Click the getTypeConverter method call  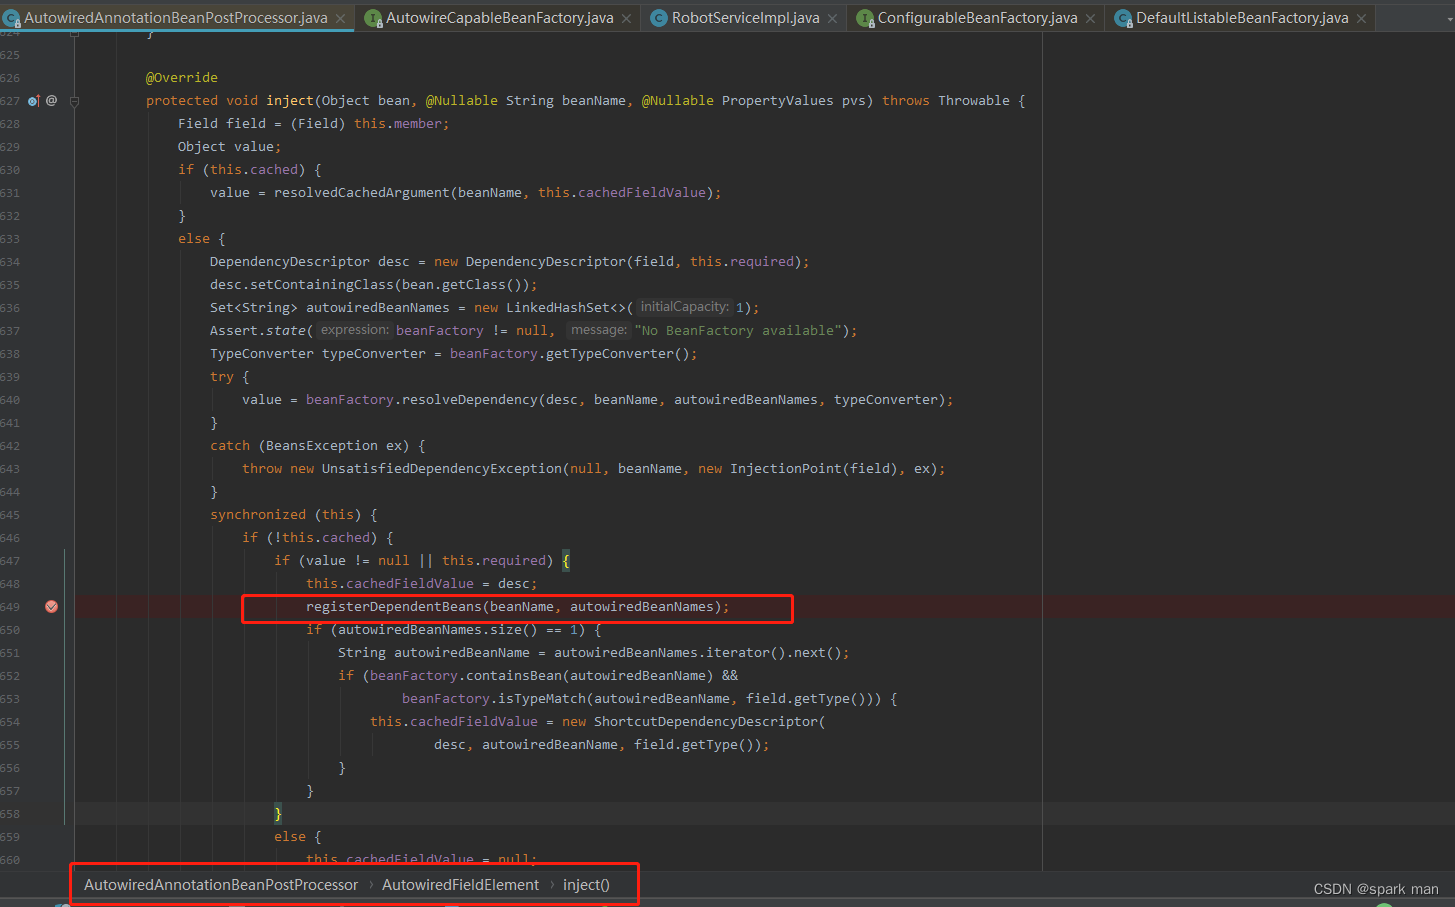pyautogui.click(x=610, y=353)
